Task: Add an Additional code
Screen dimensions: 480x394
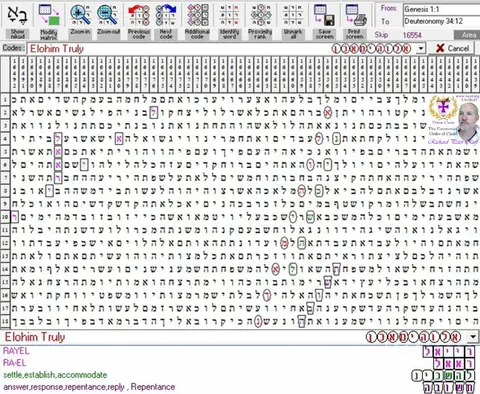Action: click(x=197, y=21)
